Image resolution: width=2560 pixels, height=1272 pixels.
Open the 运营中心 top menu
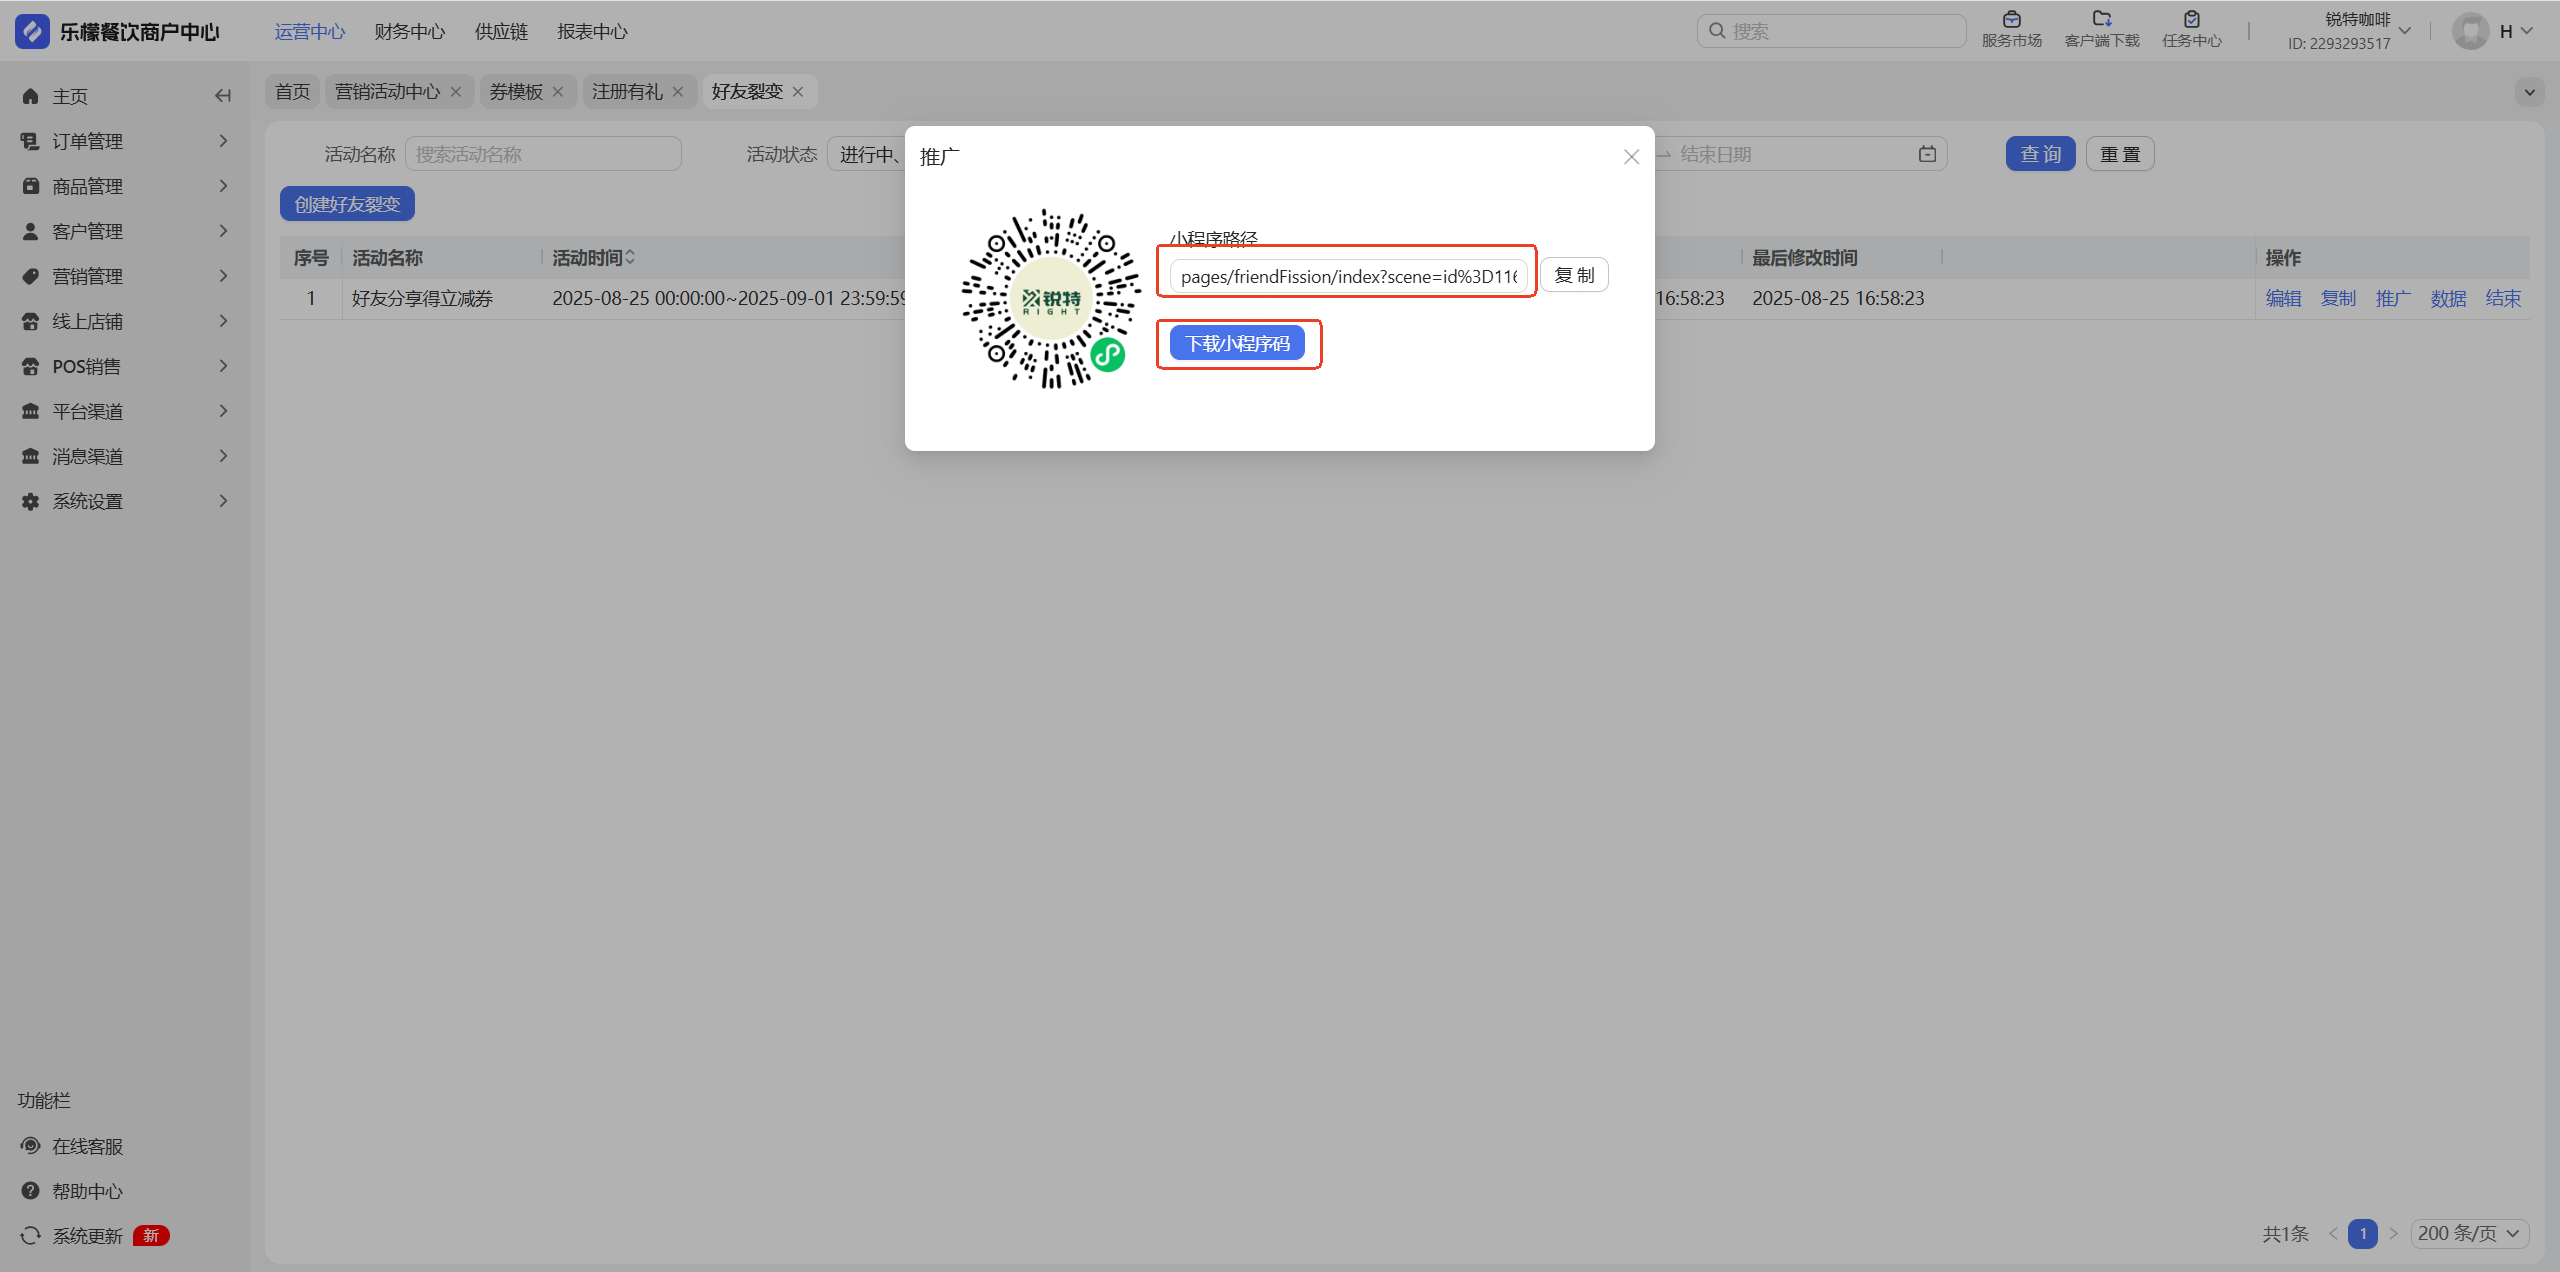pyautogui.click(x=310, y=31)
